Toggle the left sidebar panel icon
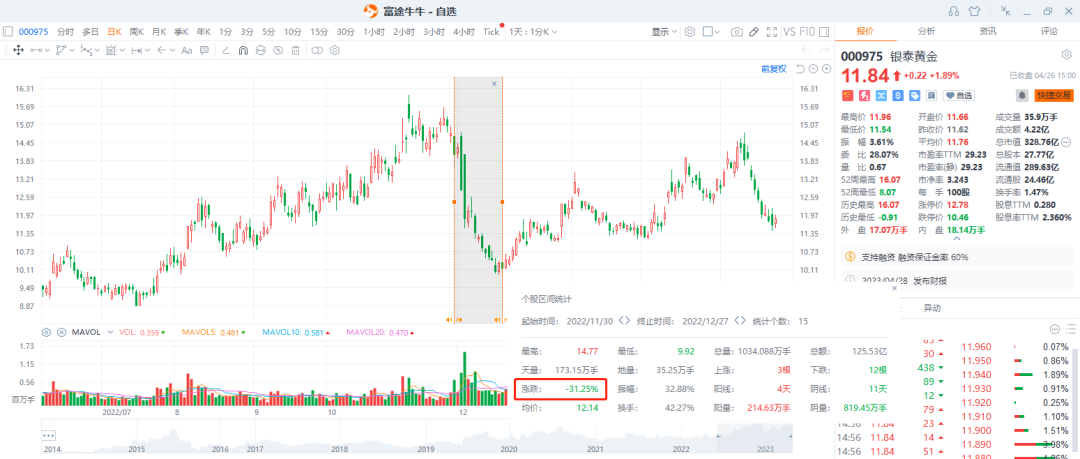The image size is (1080, 459). (x=8, y=32)
